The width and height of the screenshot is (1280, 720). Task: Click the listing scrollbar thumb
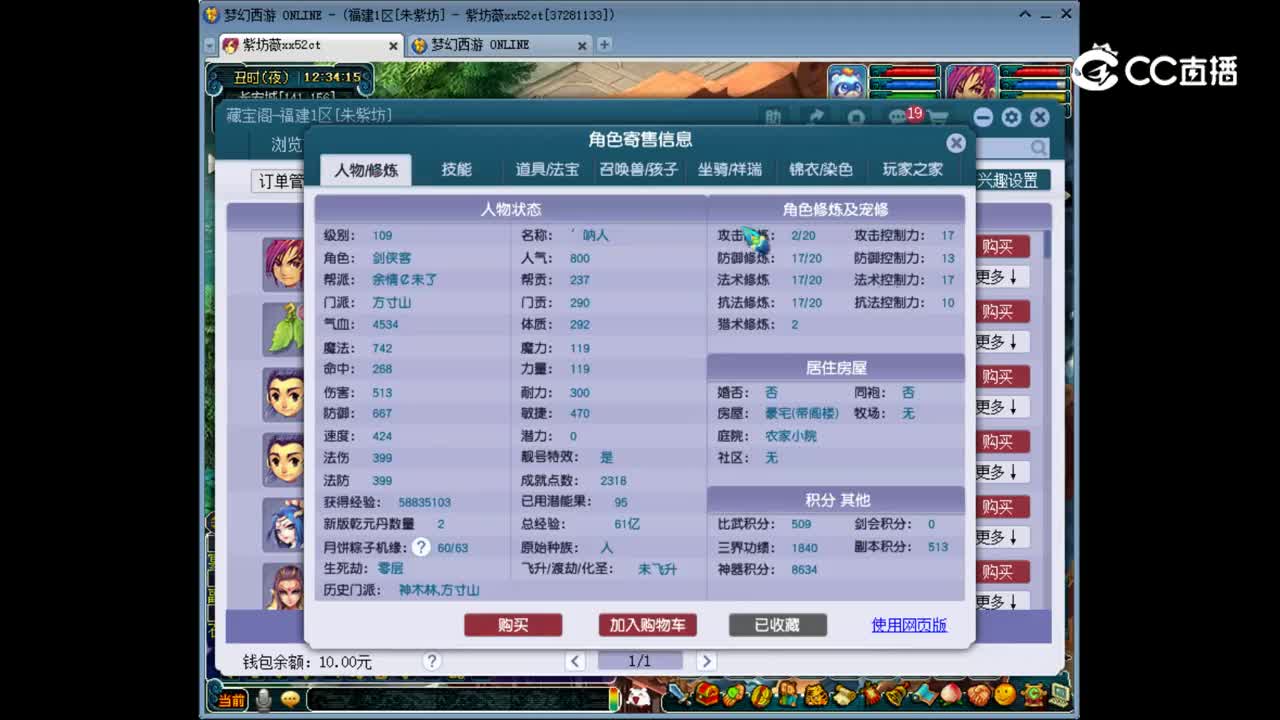point(1047,245)
